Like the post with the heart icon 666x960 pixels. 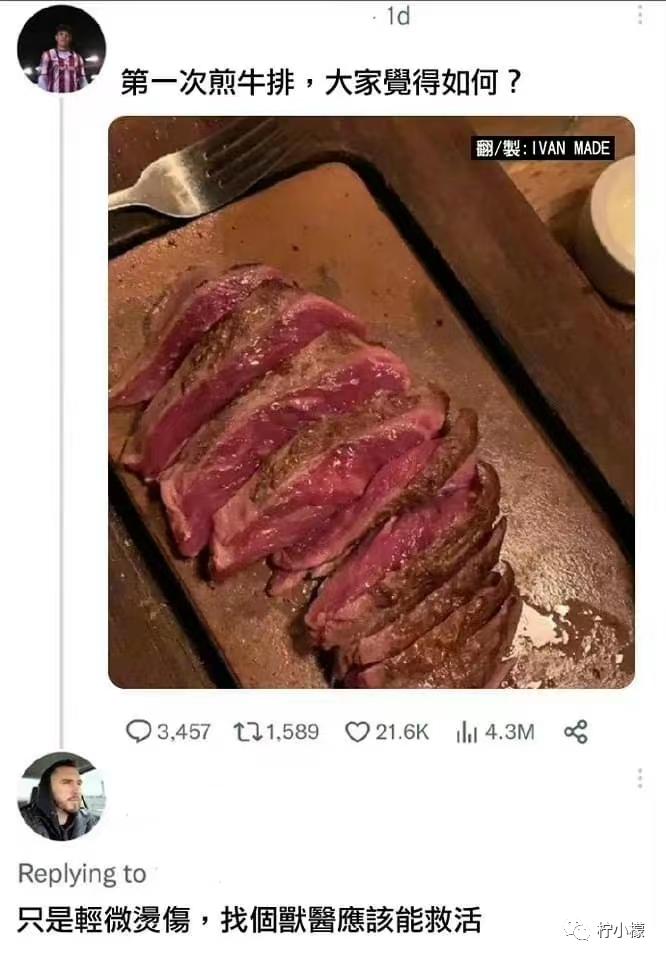[x=357, y=732]
